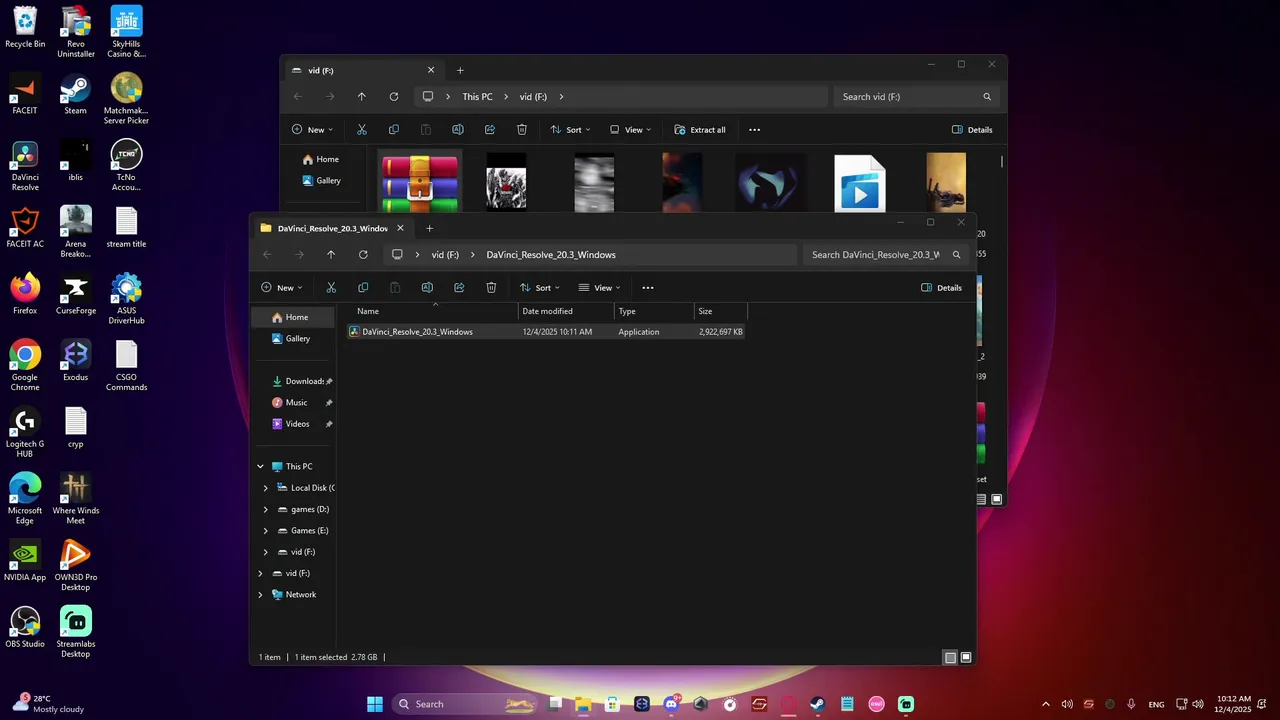Toggle Details pane in vid (F:) window
1280x720 pixels.
tap(972, 130)
